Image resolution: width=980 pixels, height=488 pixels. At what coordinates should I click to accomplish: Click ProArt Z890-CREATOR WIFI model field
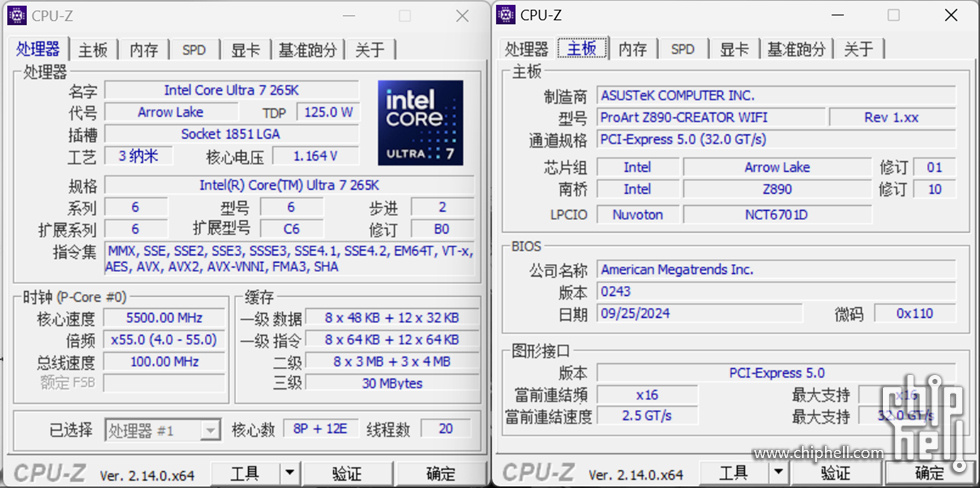(x=711, y=117)
